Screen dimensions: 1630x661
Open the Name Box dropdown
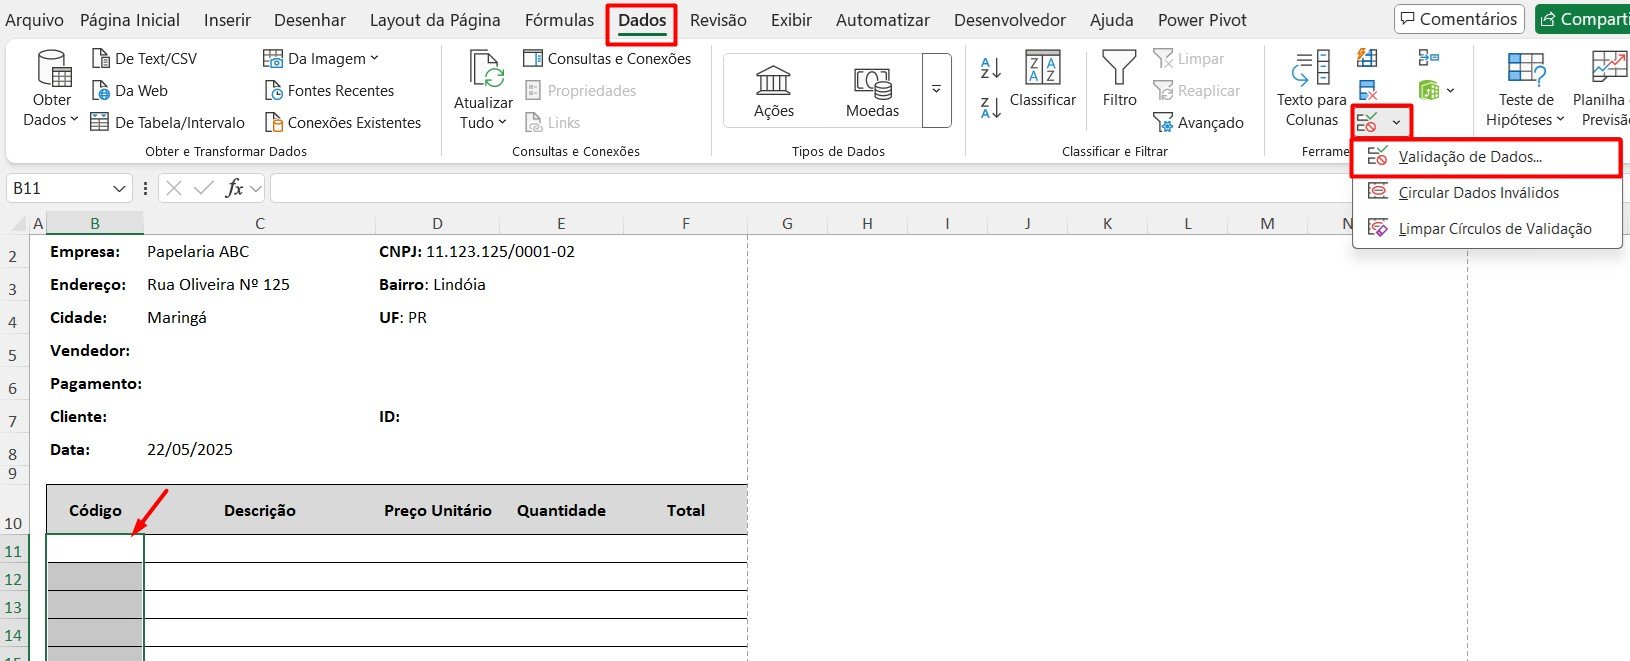tap(119, 188)
